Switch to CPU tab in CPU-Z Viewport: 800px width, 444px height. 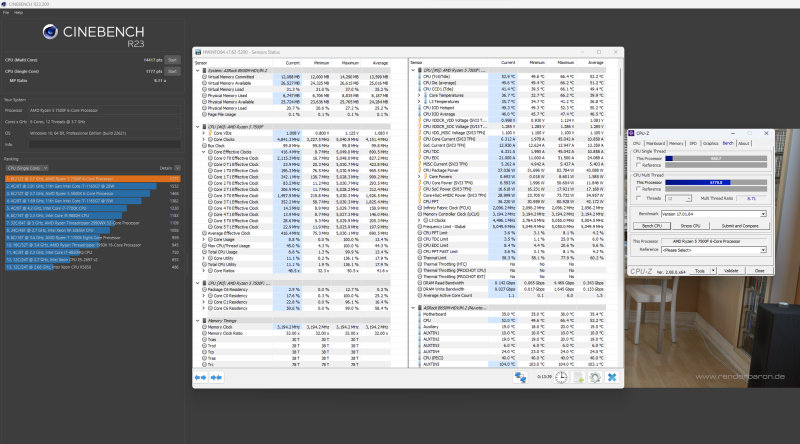[x=637, y=143]
